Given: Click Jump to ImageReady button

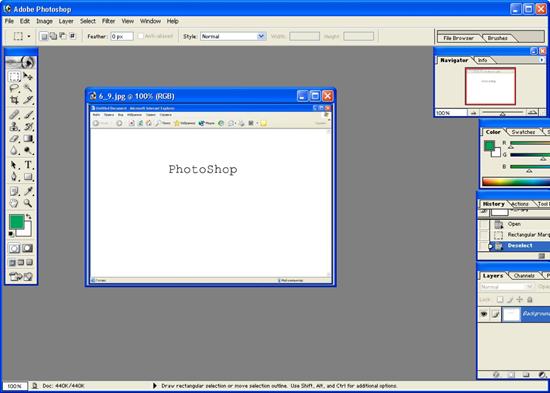Looking at the screenshot, I should (21, 277).
